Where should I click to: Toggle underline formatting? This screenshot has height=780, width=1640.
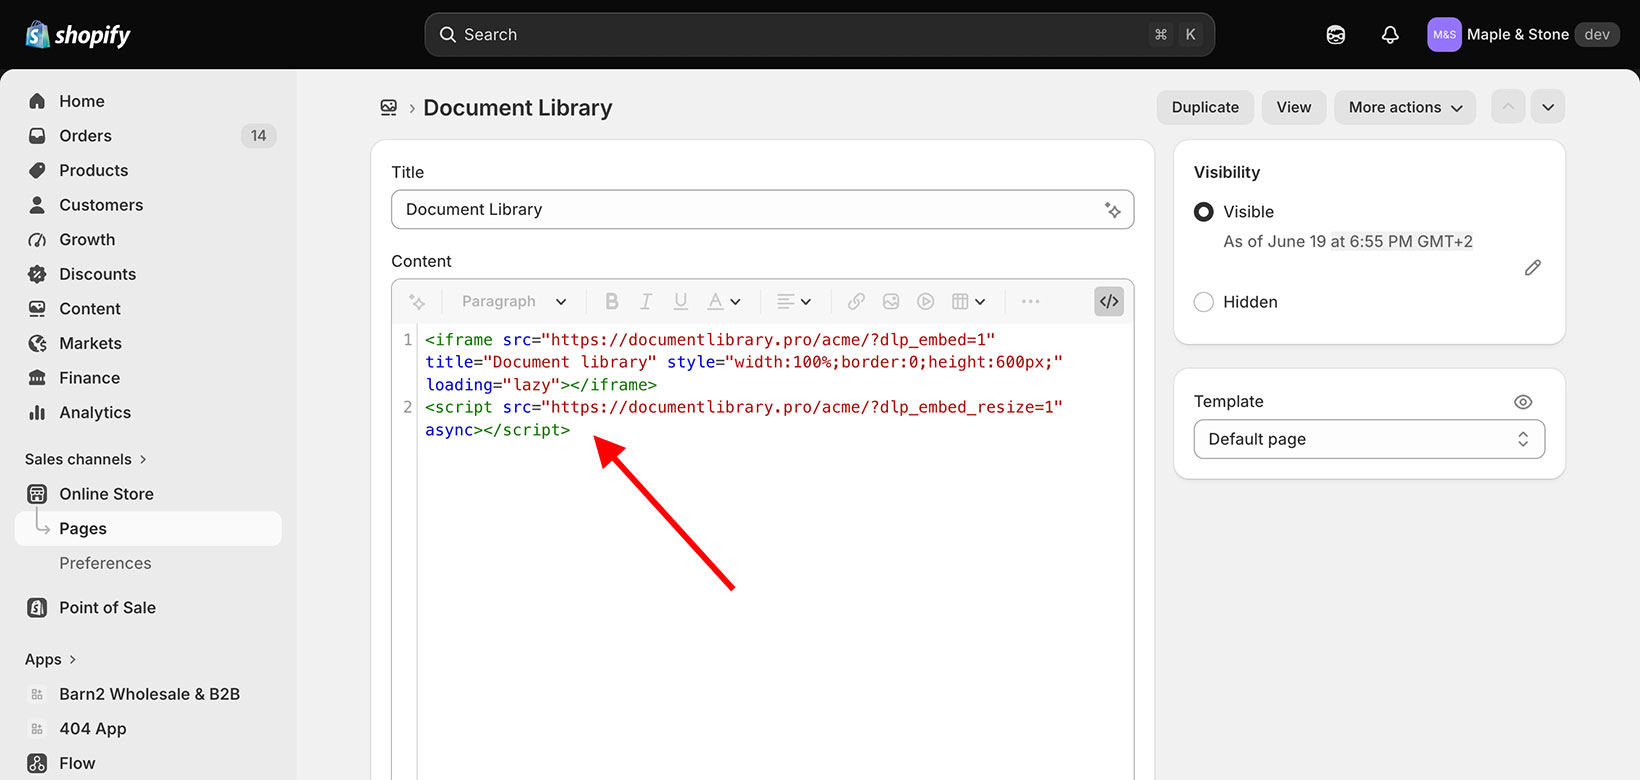click(681, 301)
